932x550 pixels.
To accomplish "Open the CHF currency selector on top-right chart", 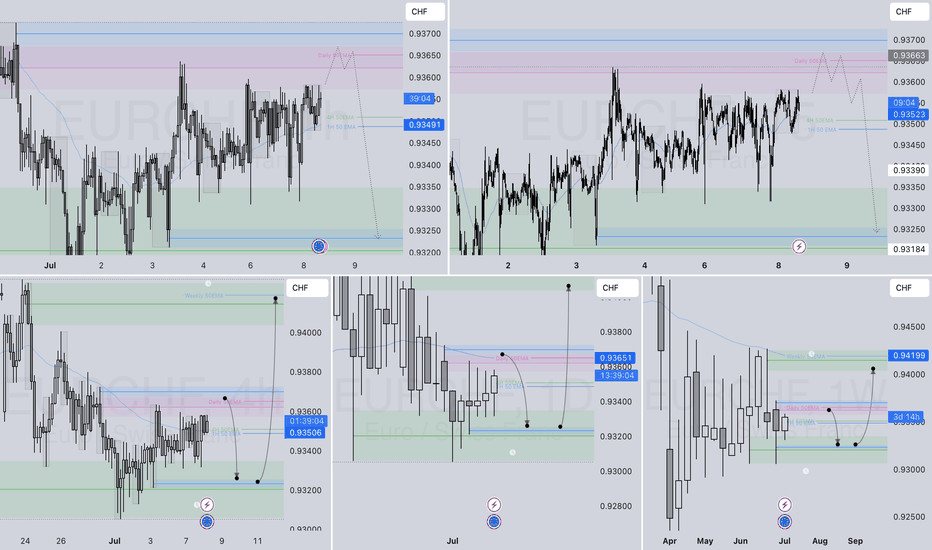I will (909, 12).
